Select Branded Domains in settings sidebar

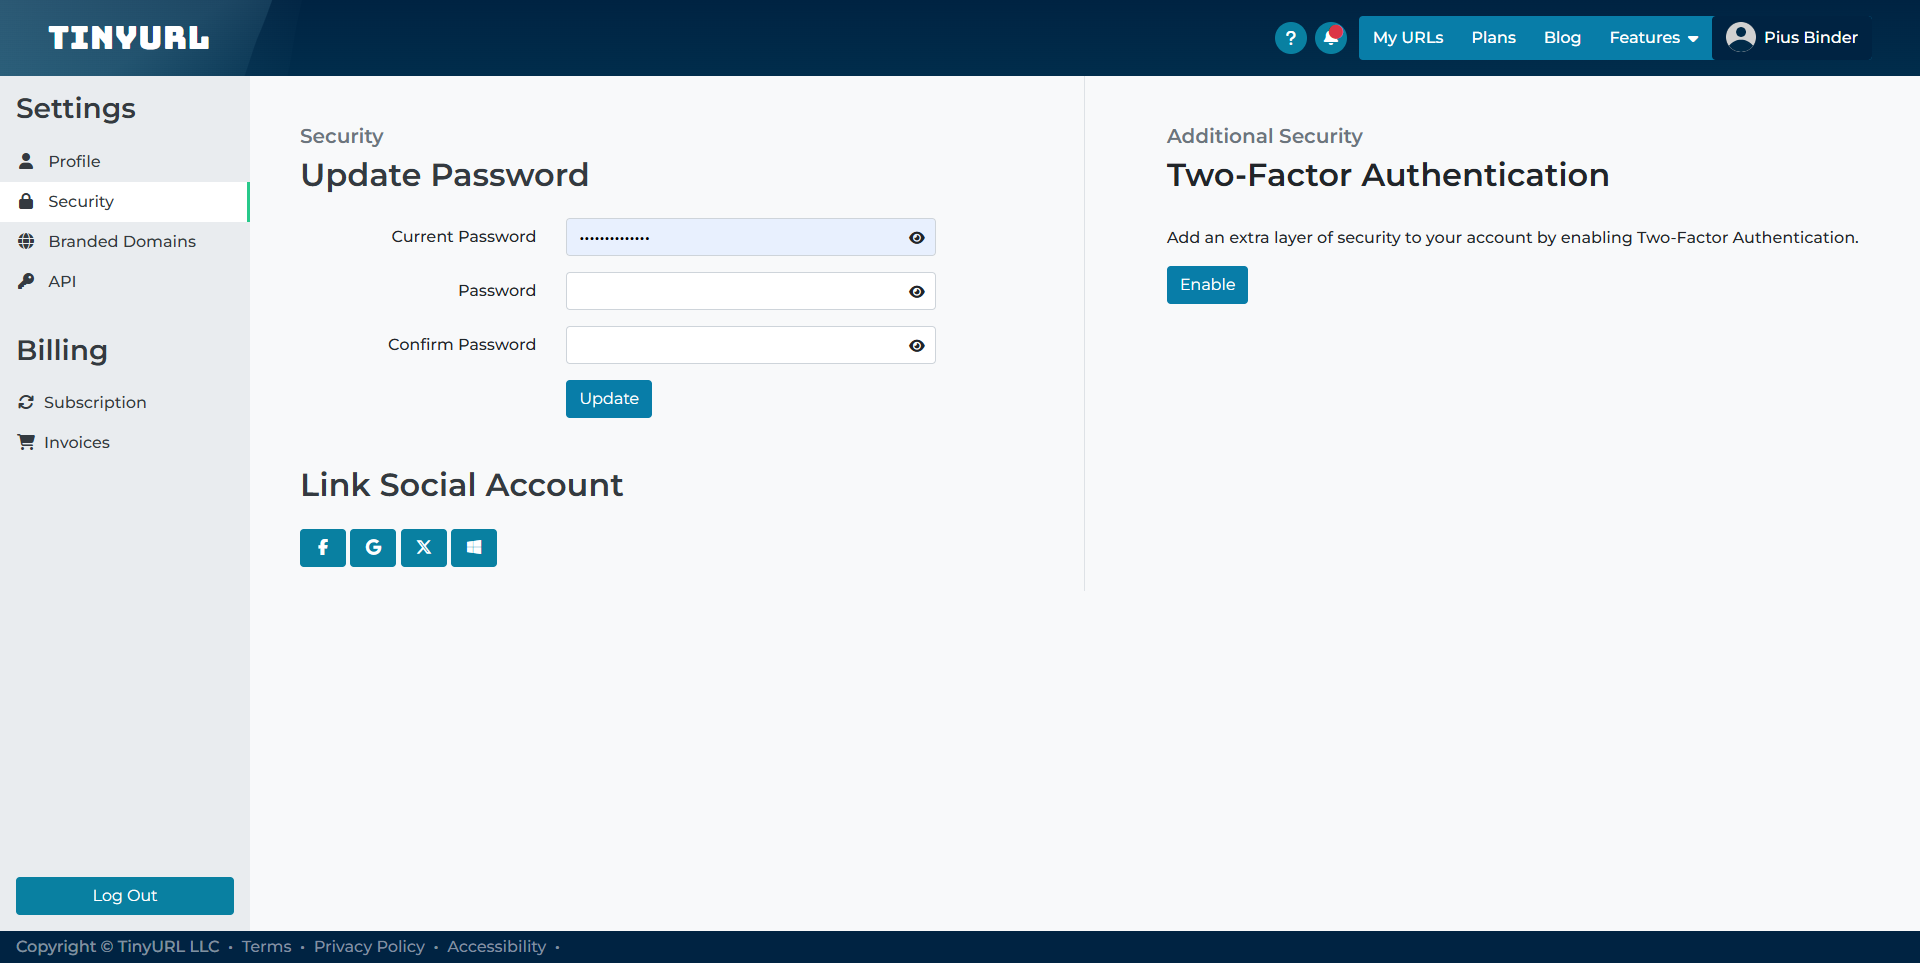point(122,242)
